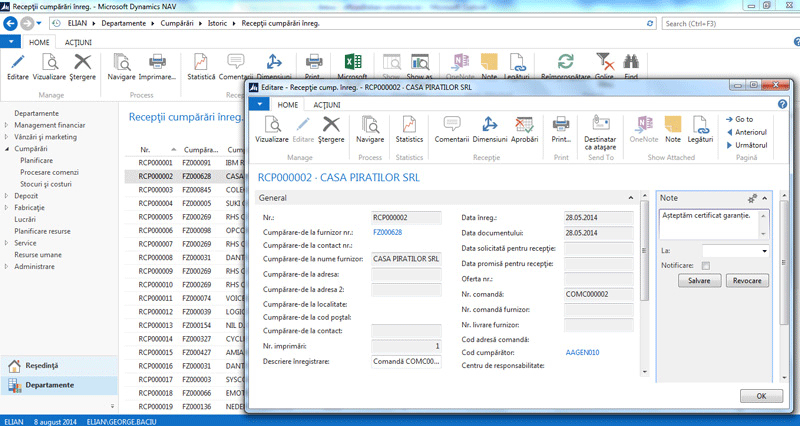Select HOME tab in Editare dialog
The image size is (800, 426).
tap(288, 105)
